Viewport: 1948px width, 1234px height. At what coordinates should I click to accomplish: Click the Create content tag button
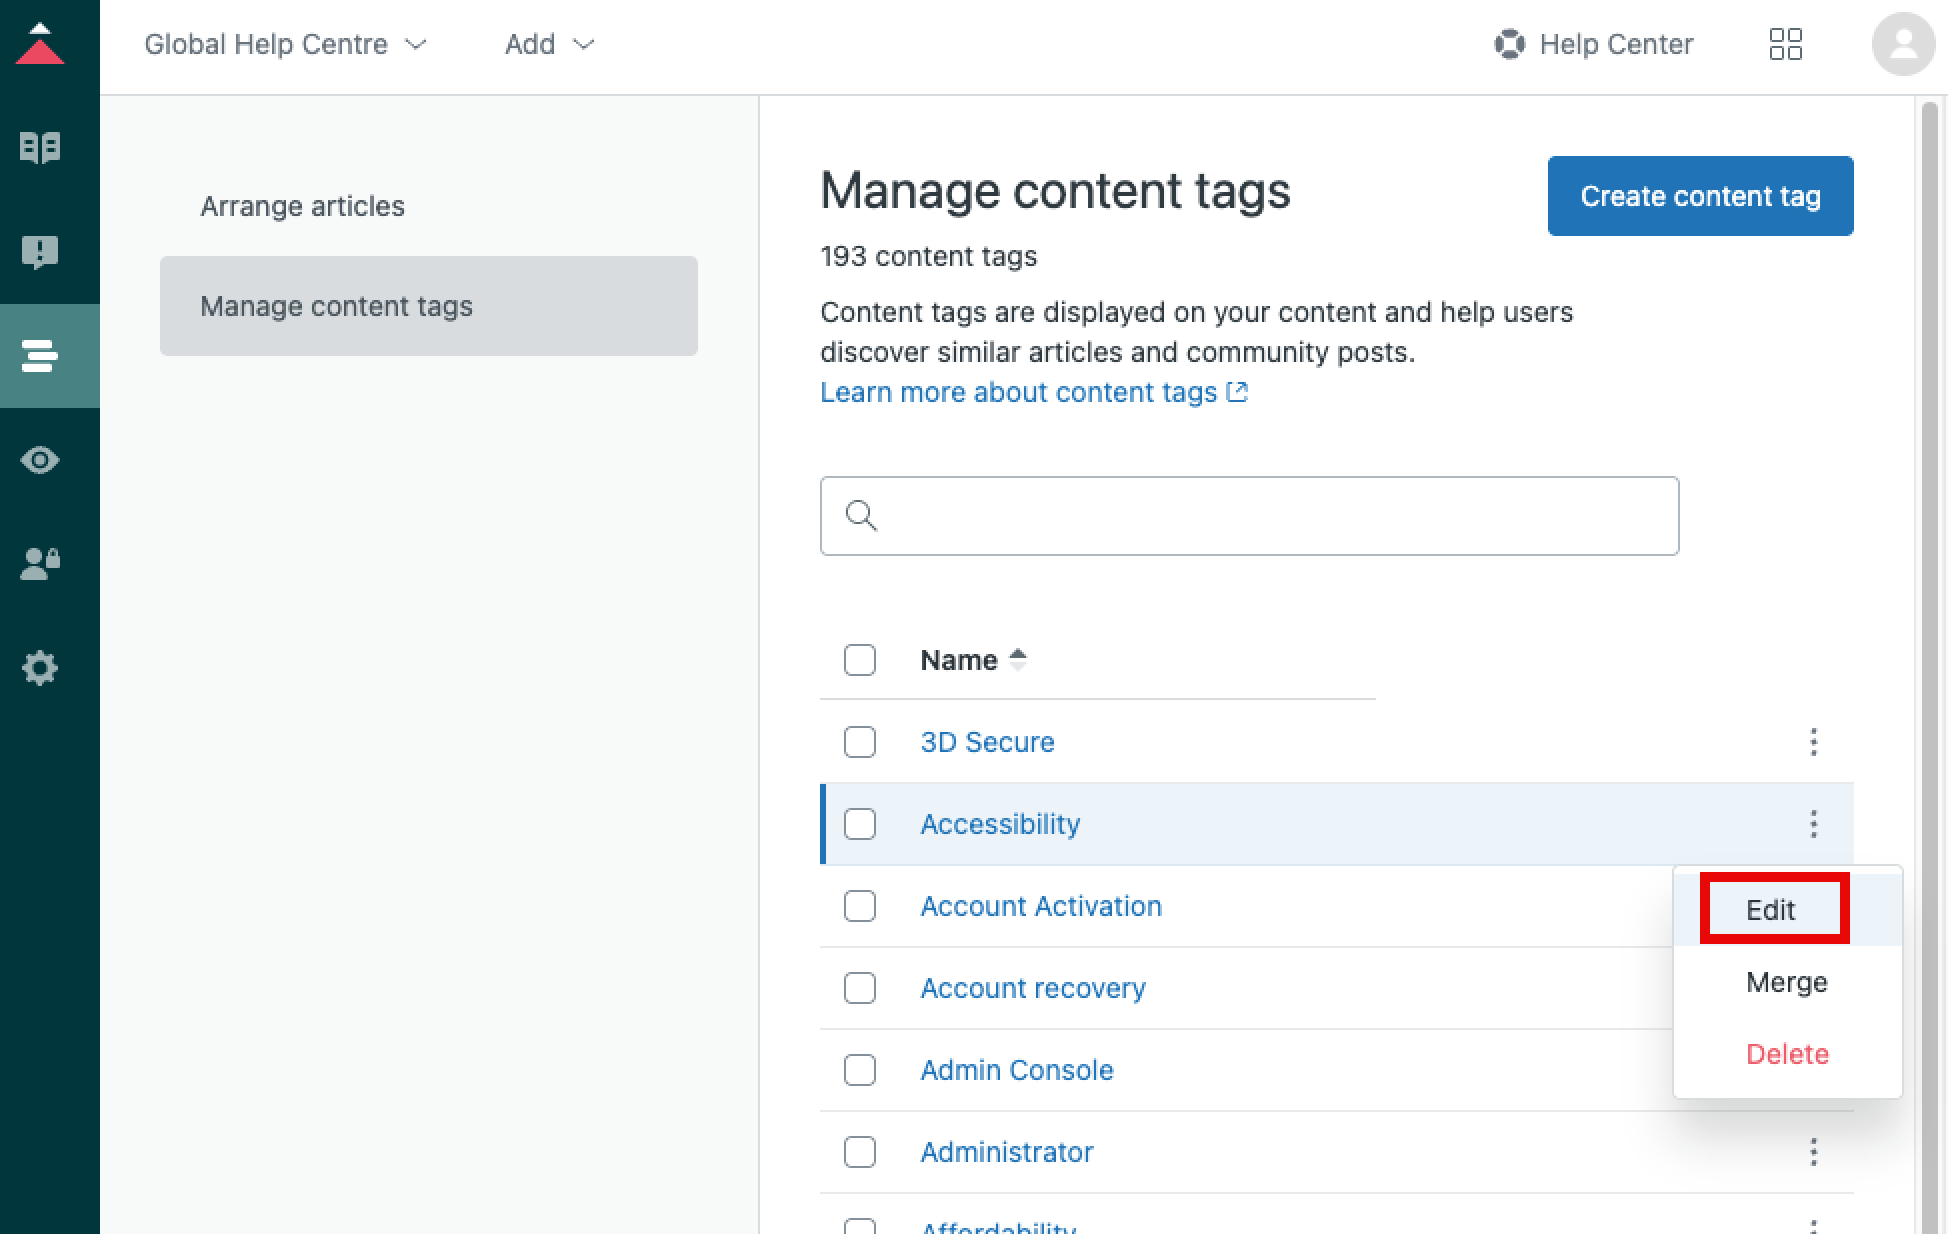pyautogui.click(x=1700, y=196)
